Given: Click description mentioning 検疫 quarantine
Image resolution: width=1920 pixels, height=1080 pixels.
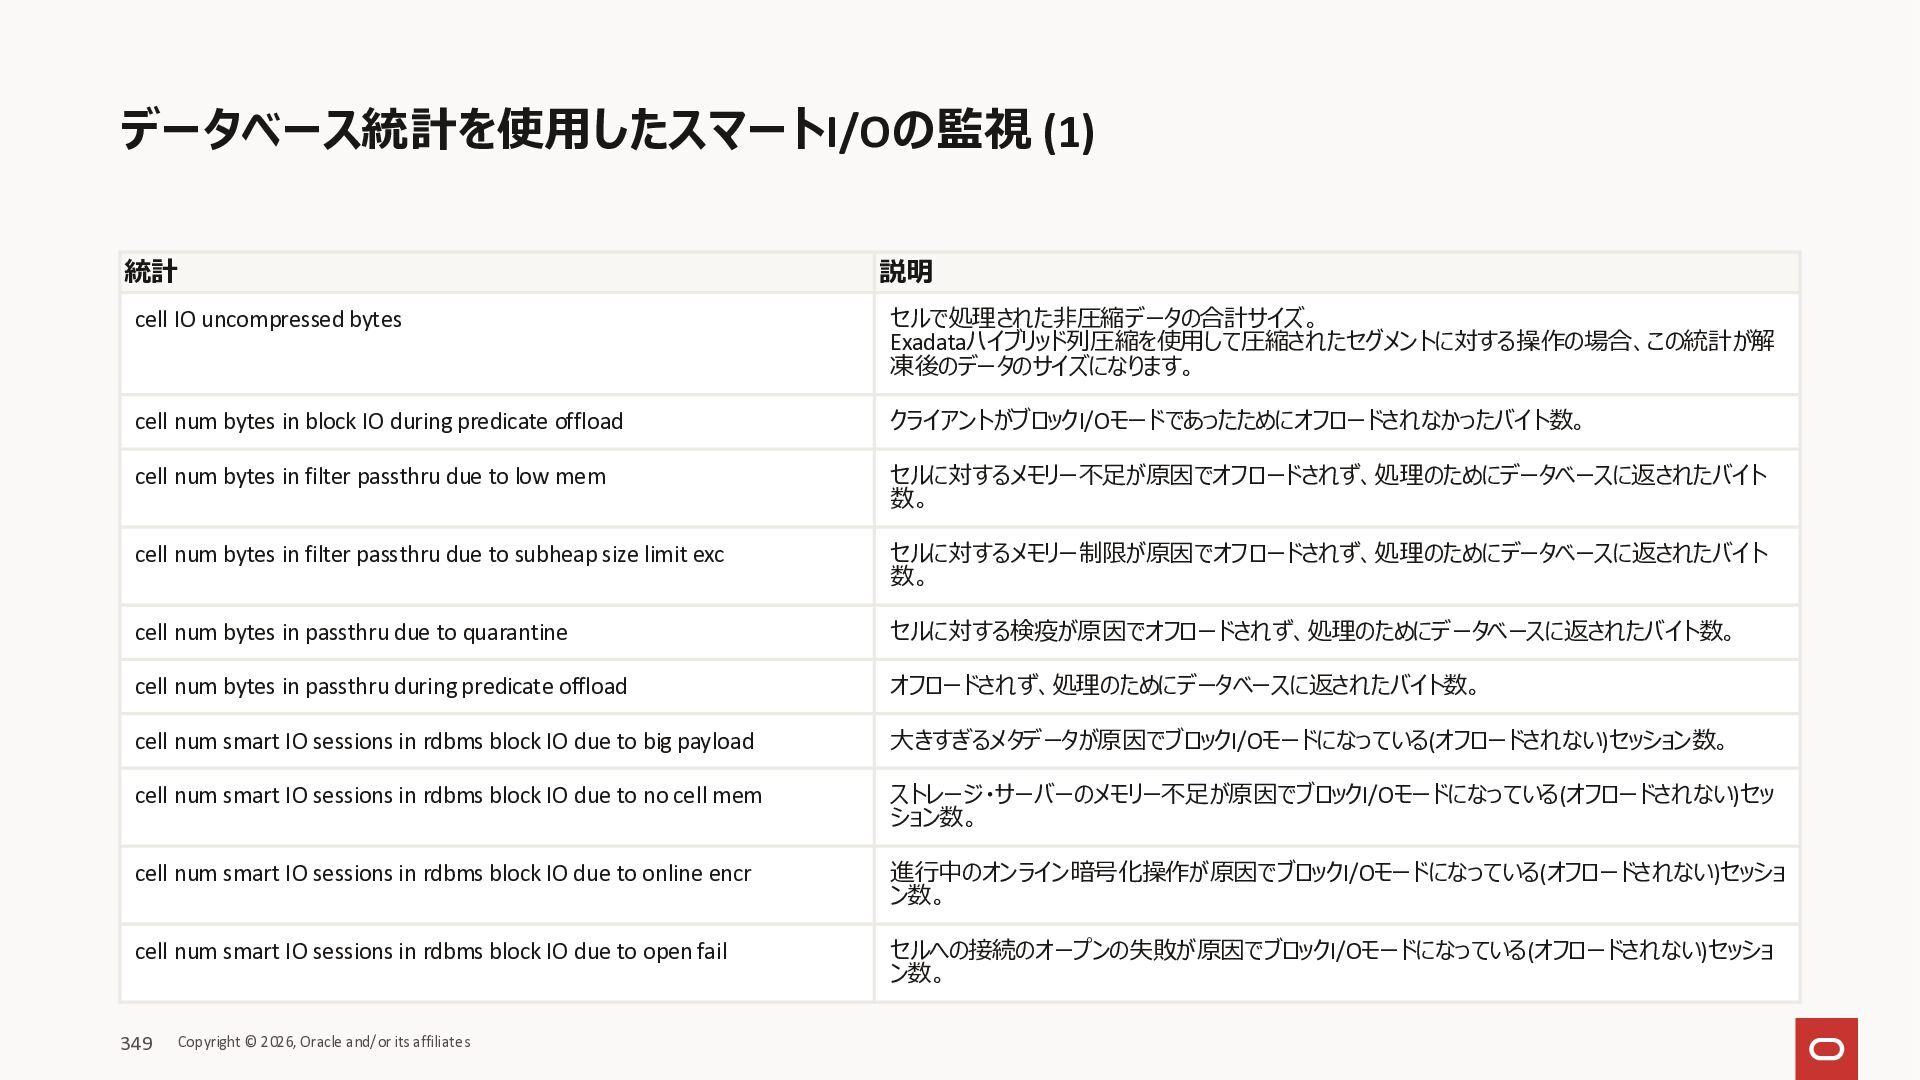Looking at the screenshot, I should 1314,632.
